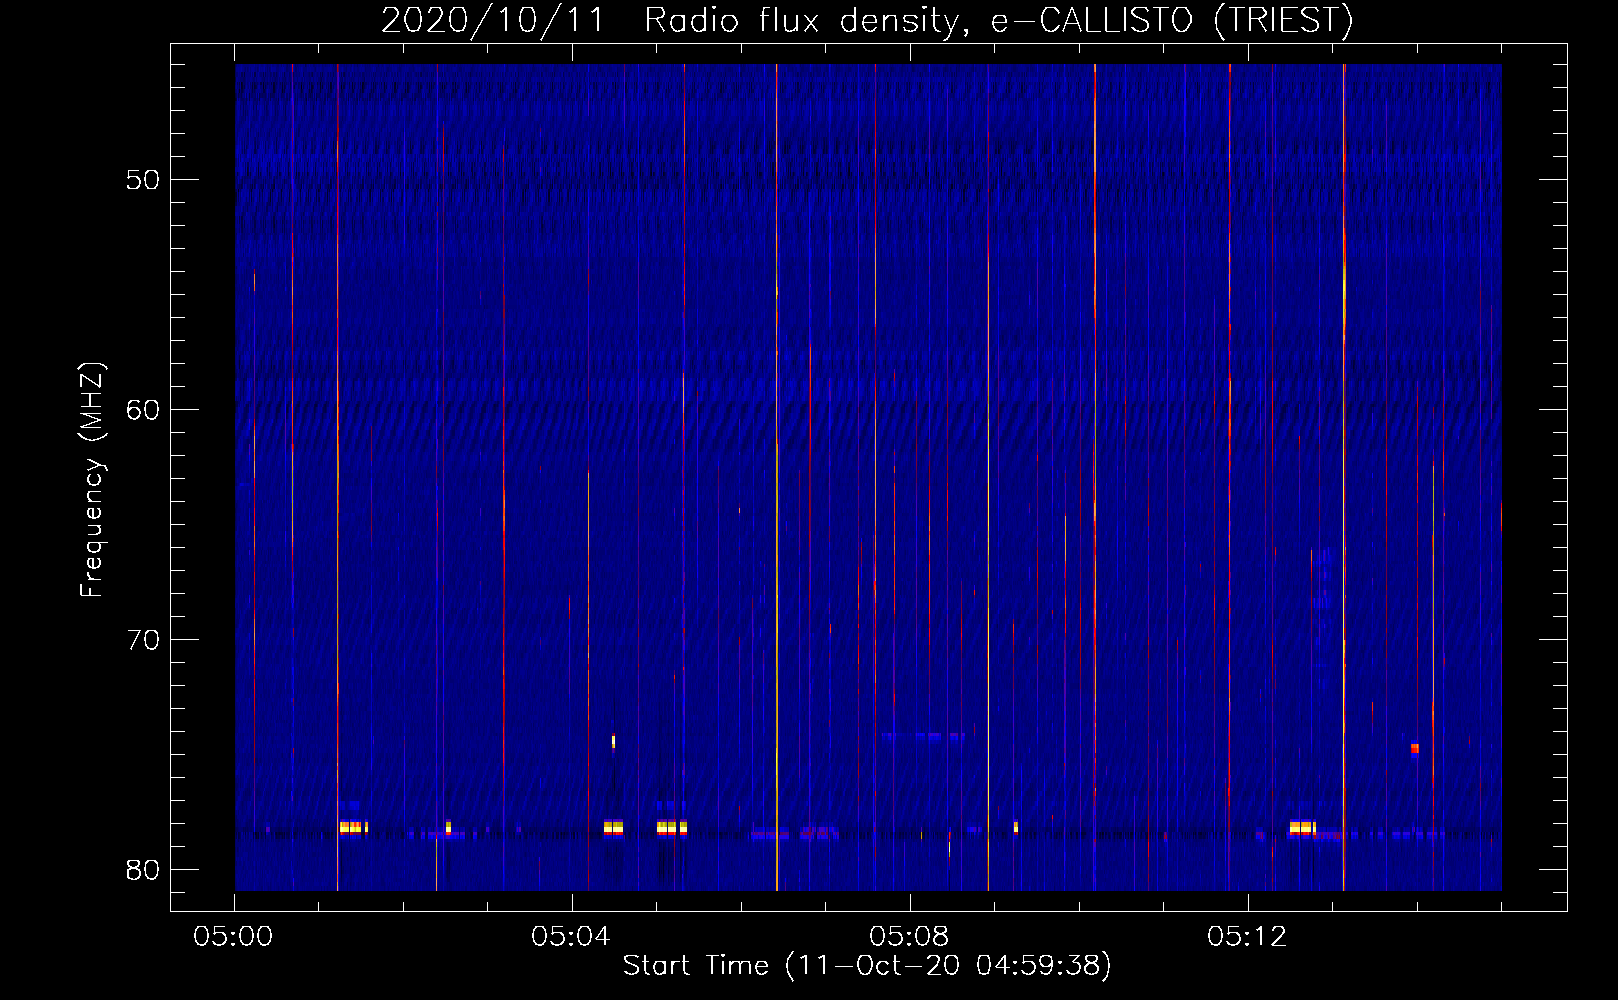Click the "Start Time (11-Oct-20 04:59:38)" axis label
Image resolution: width=1618 pixels, height=1000 pixels.
tap(867, 966)
